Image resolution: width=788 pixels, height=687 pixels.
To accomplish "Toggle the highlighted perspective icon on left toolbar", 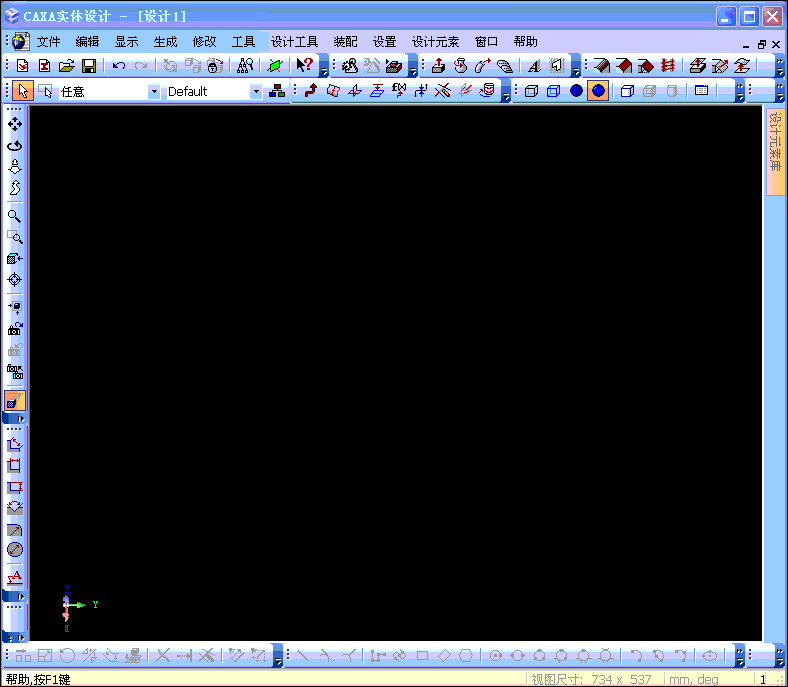I will 15,401.
